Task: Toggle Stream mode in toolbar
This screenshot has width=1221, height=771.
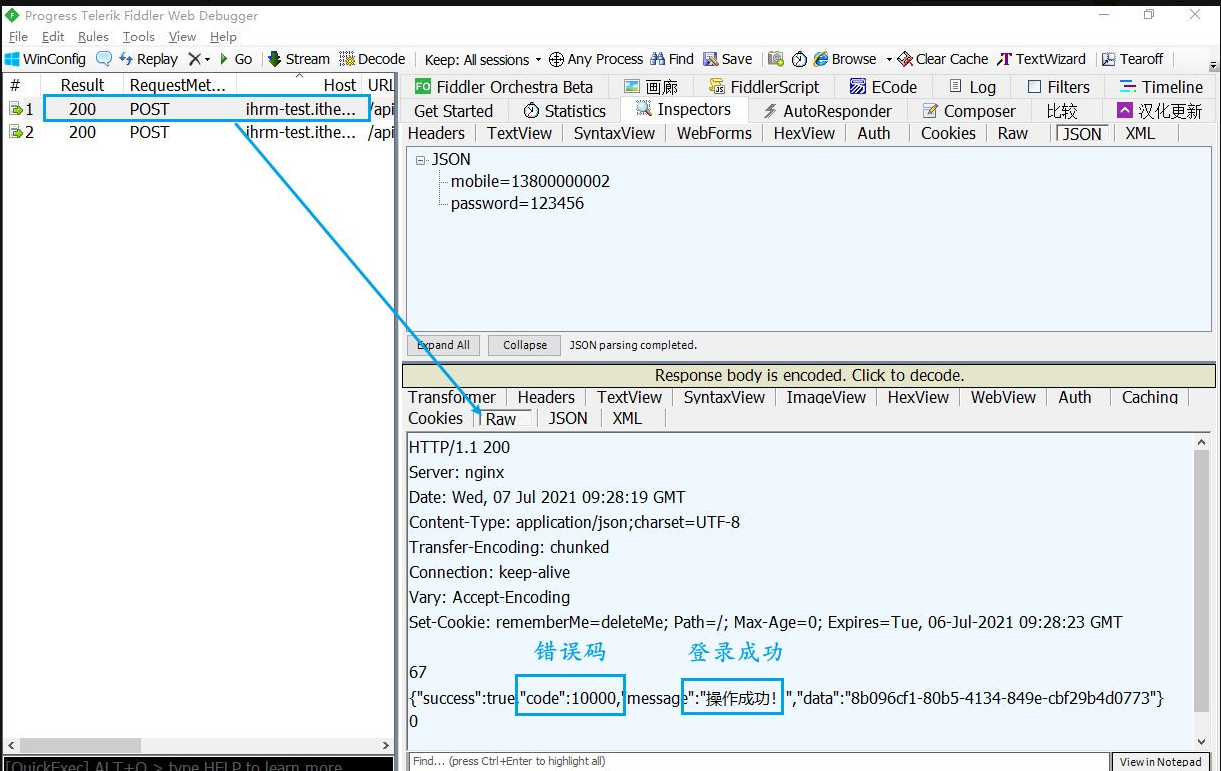Action: [299, 59]
